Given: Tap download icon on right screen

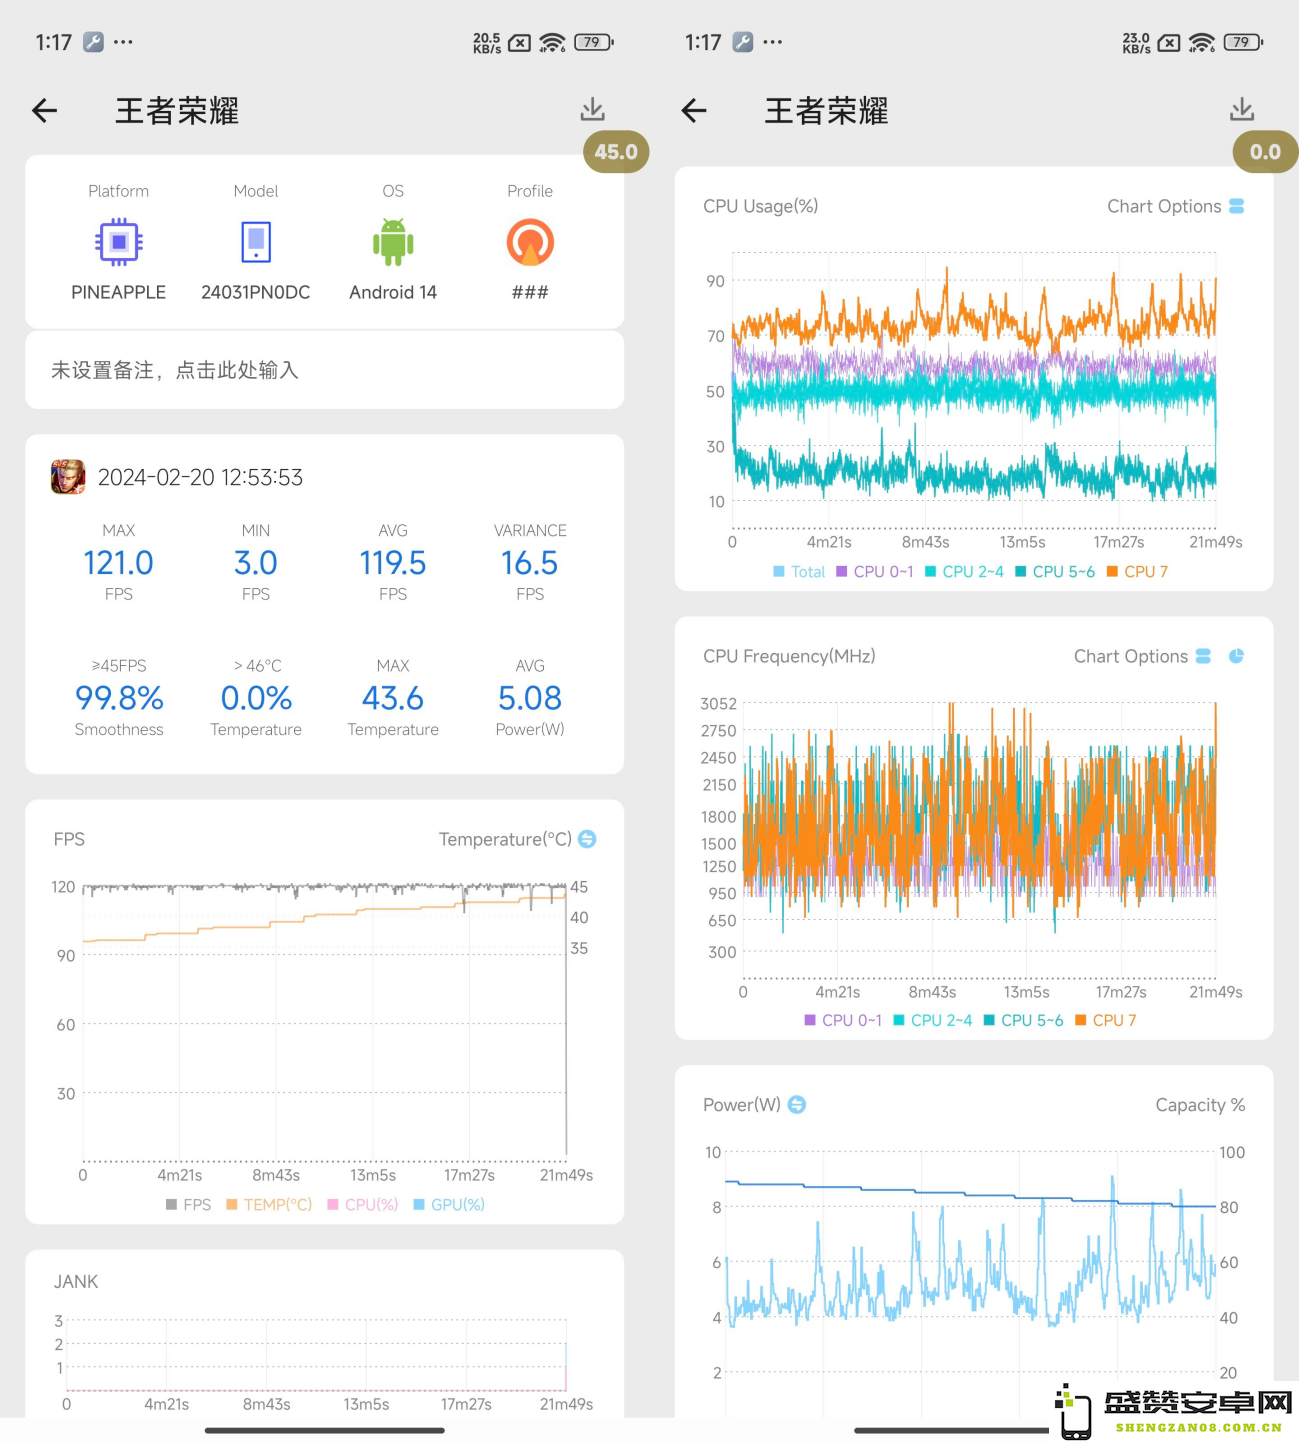Looking at the screenshot, I should pyautogui.click(x=1242, y=109).
